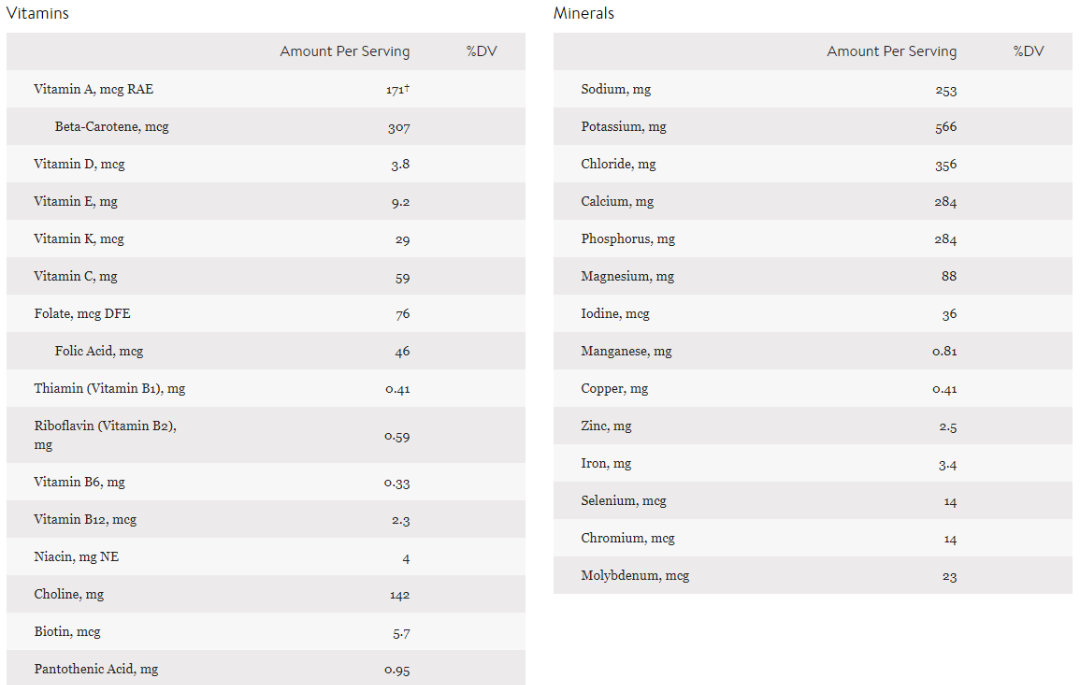Click the Vitamin B12 value 2.3
Screen dimensions: 1080x685
click(399, 520)
